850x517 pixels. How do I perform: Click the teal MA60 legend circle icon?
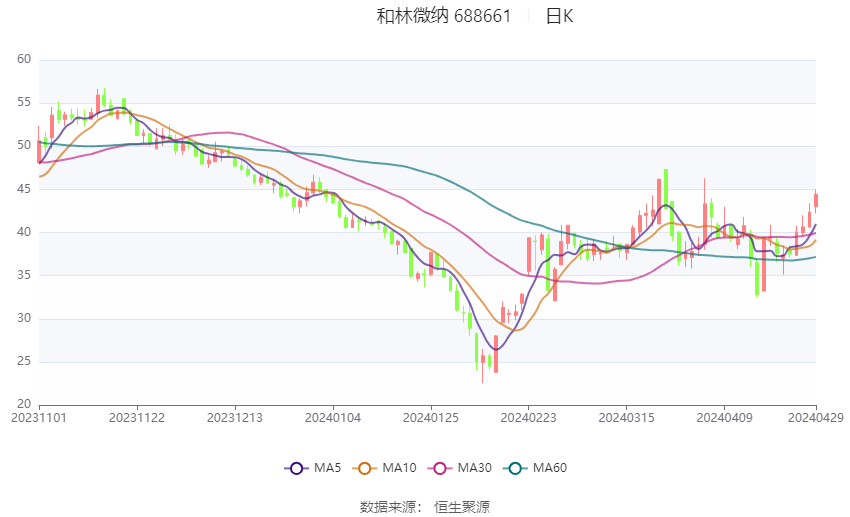point(516,468)
